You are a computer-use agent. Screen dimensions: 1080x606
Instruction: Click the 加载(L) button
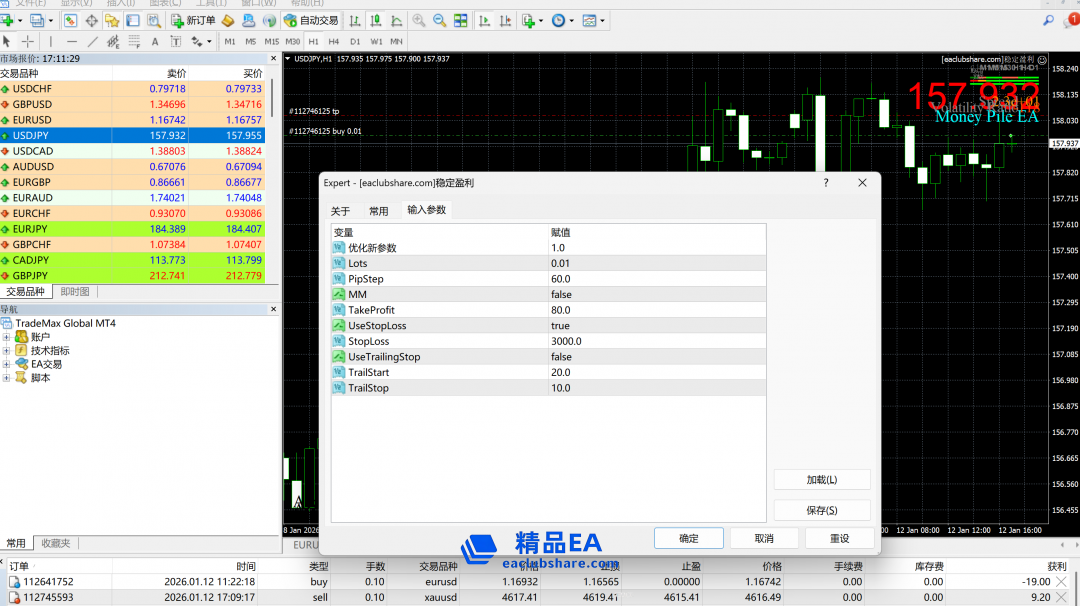coord(821,480)
